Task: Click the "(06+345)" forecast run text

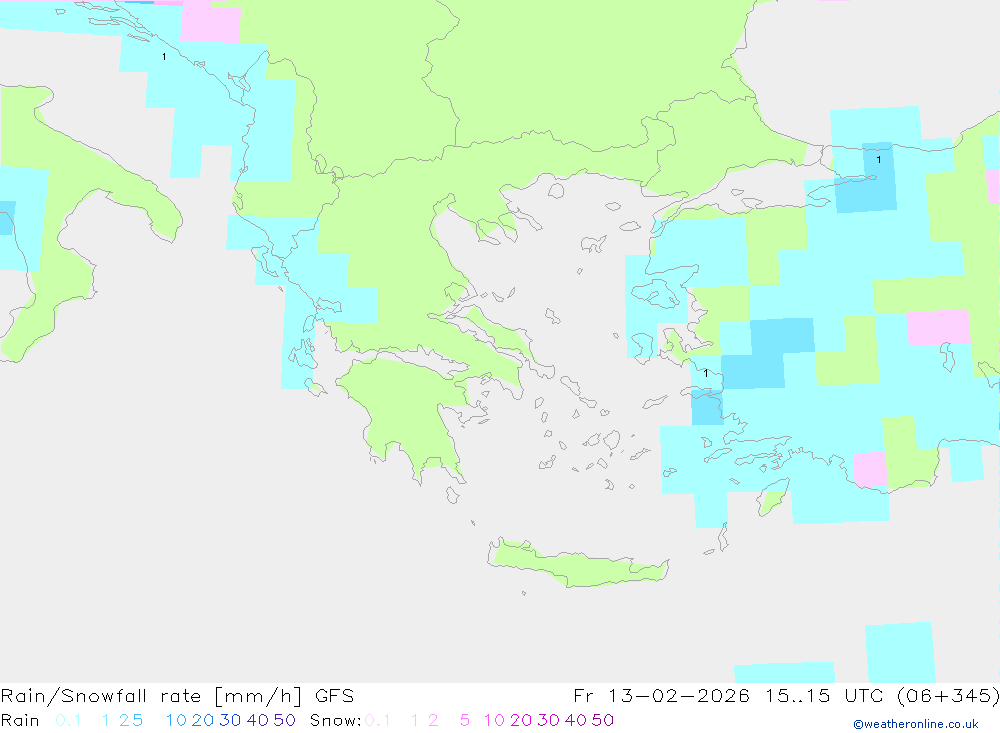Action: (x=948, y=696)
